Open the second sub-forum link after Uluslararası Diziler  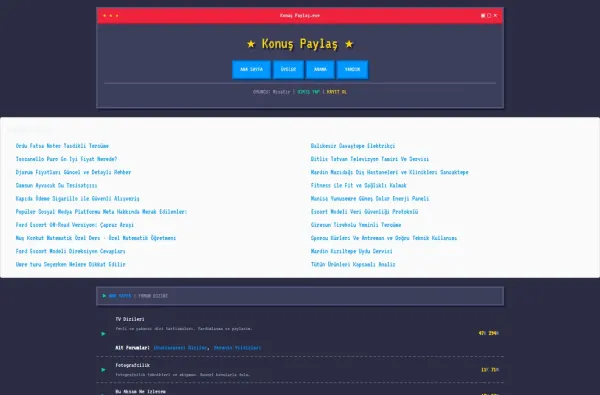[238, 348]
